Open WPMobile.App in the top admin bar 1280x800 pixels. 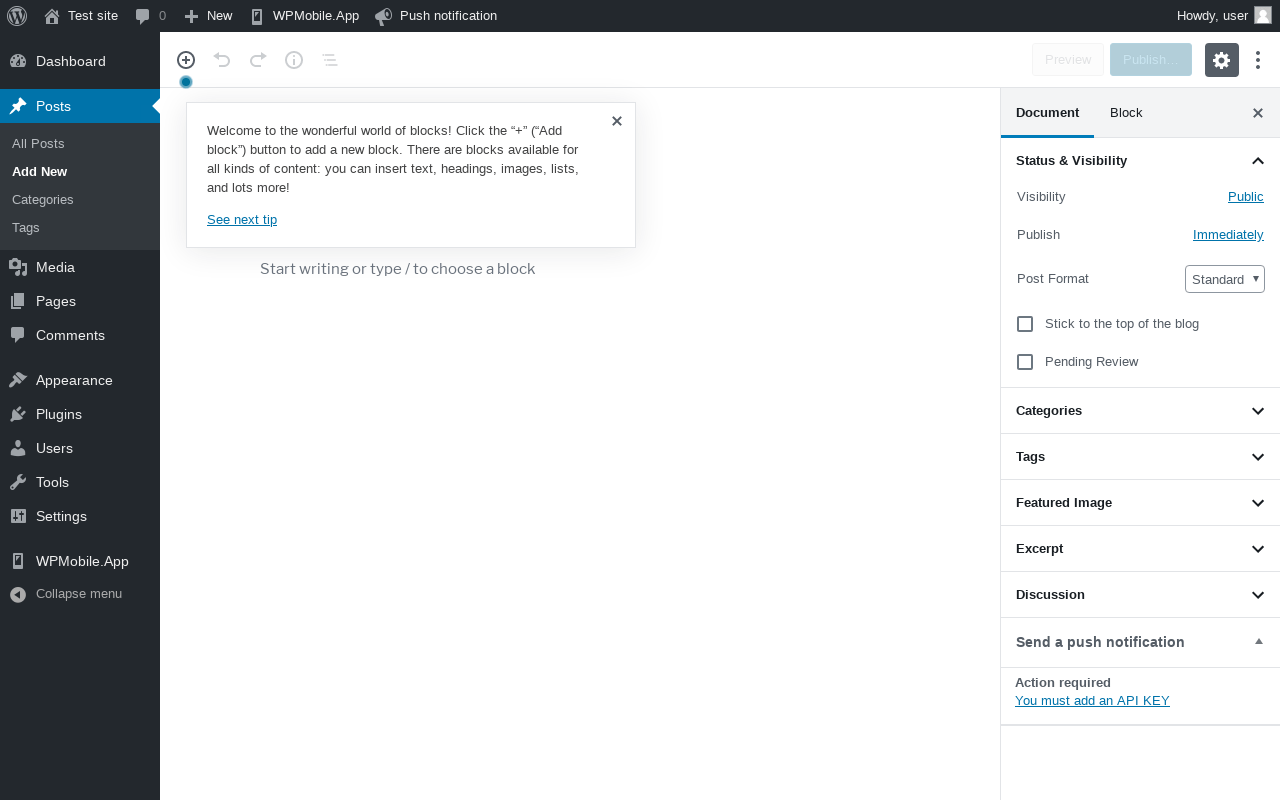[x=304, y=16]
